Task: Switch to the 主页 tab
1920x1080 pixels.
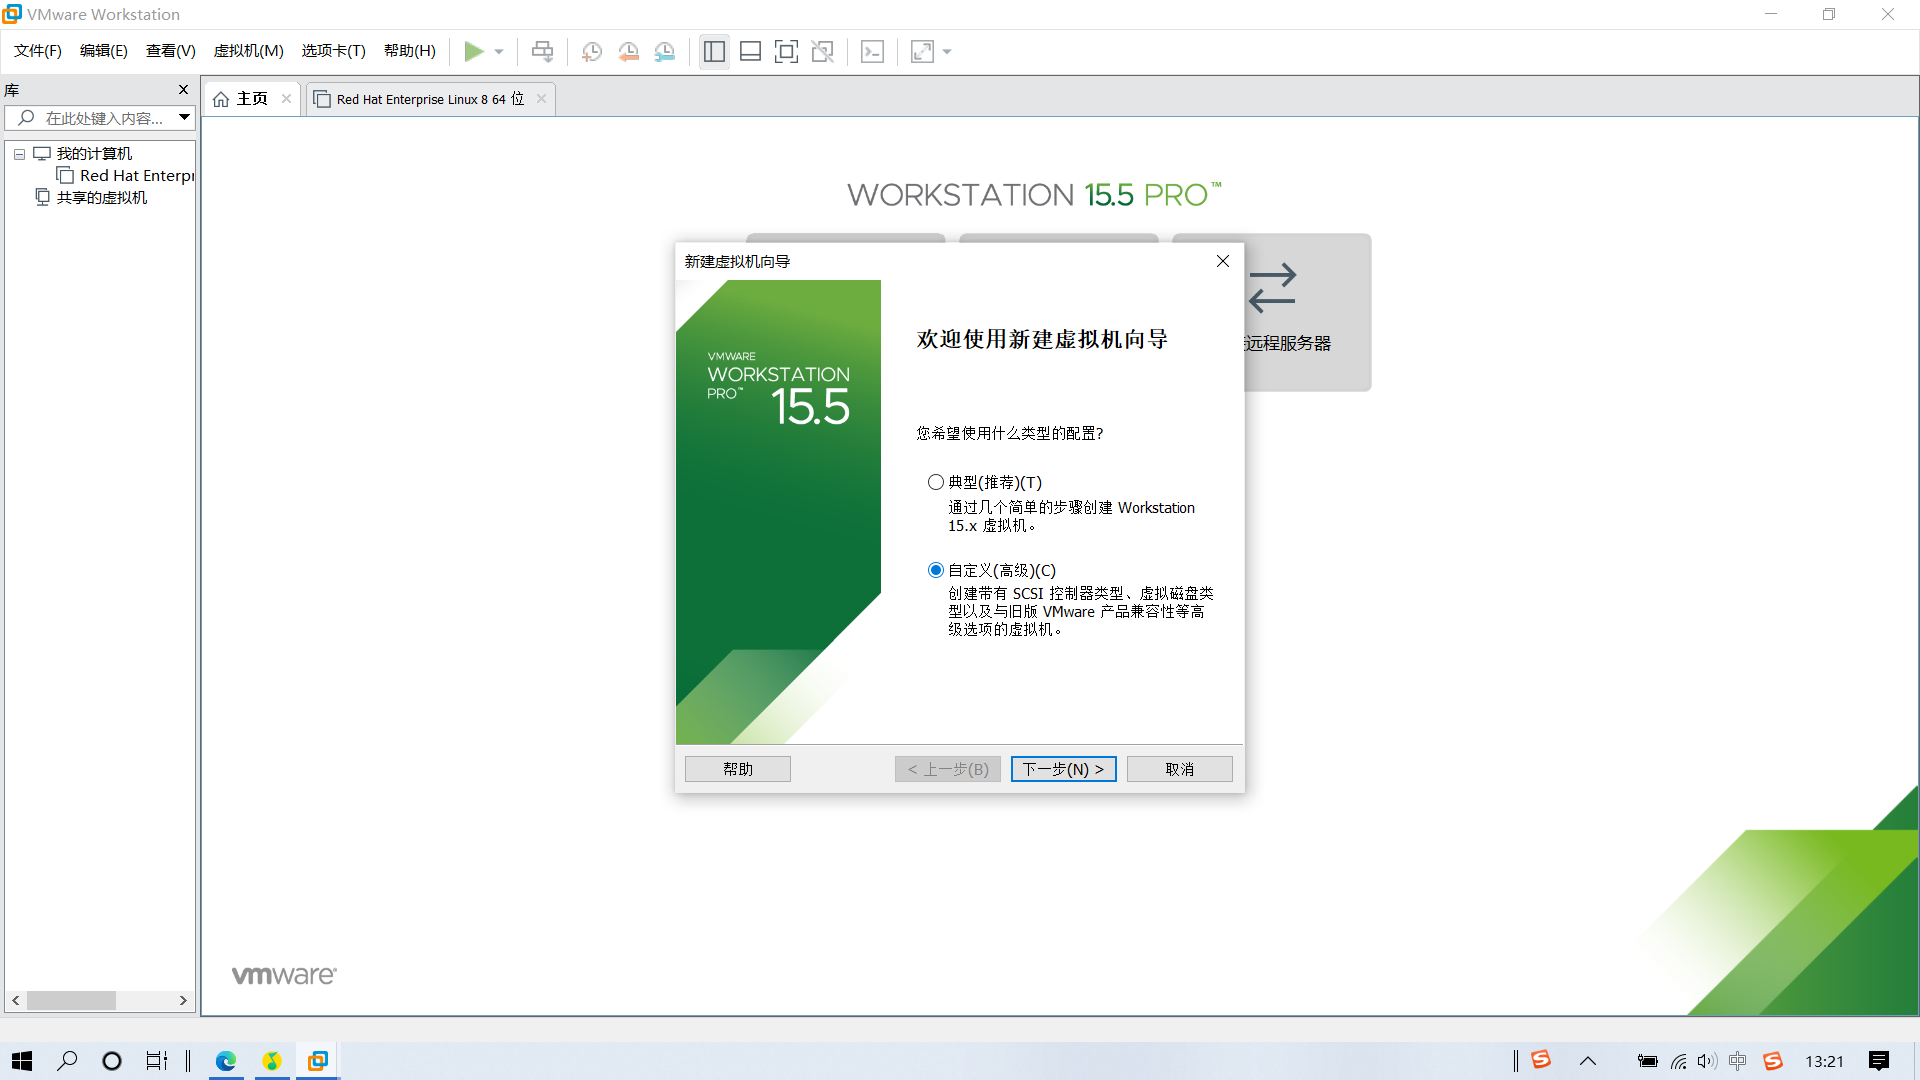Action: pyautogui.click(x=250, y=98)
